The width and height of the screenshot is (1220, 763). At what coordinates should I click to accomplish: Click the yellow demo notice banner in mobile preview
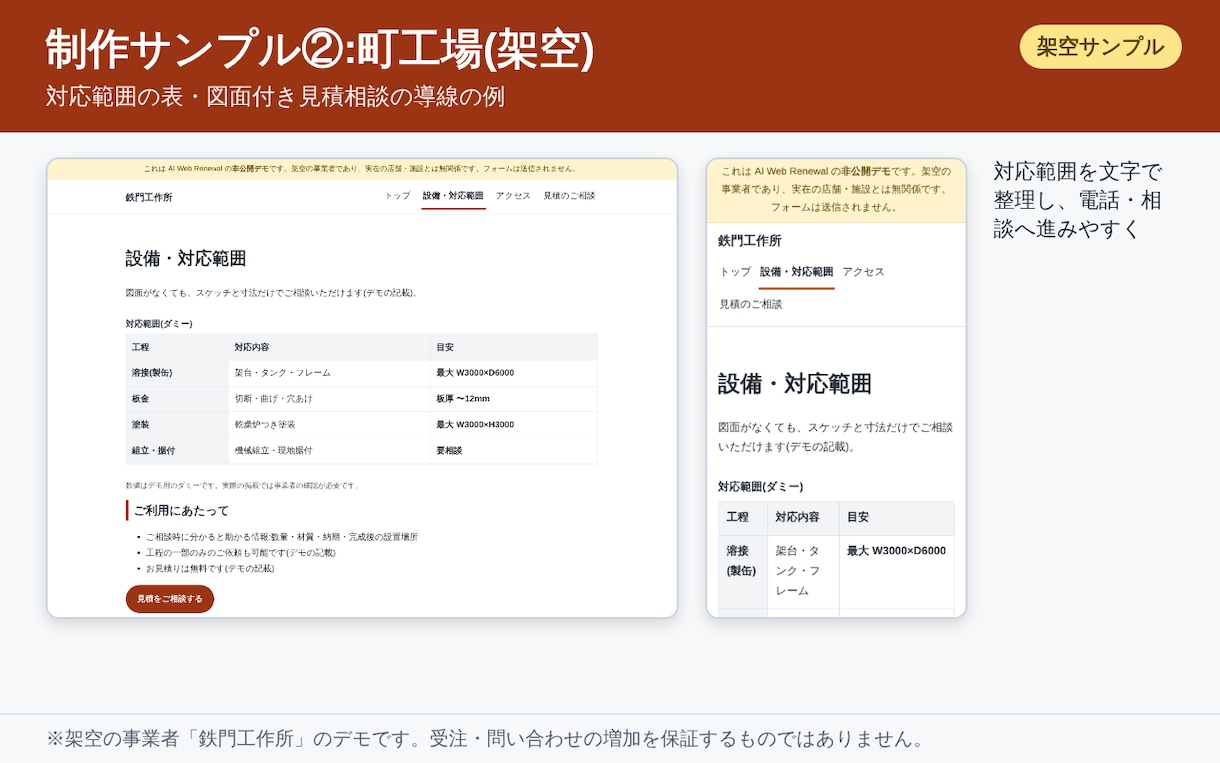click(836, 190)
